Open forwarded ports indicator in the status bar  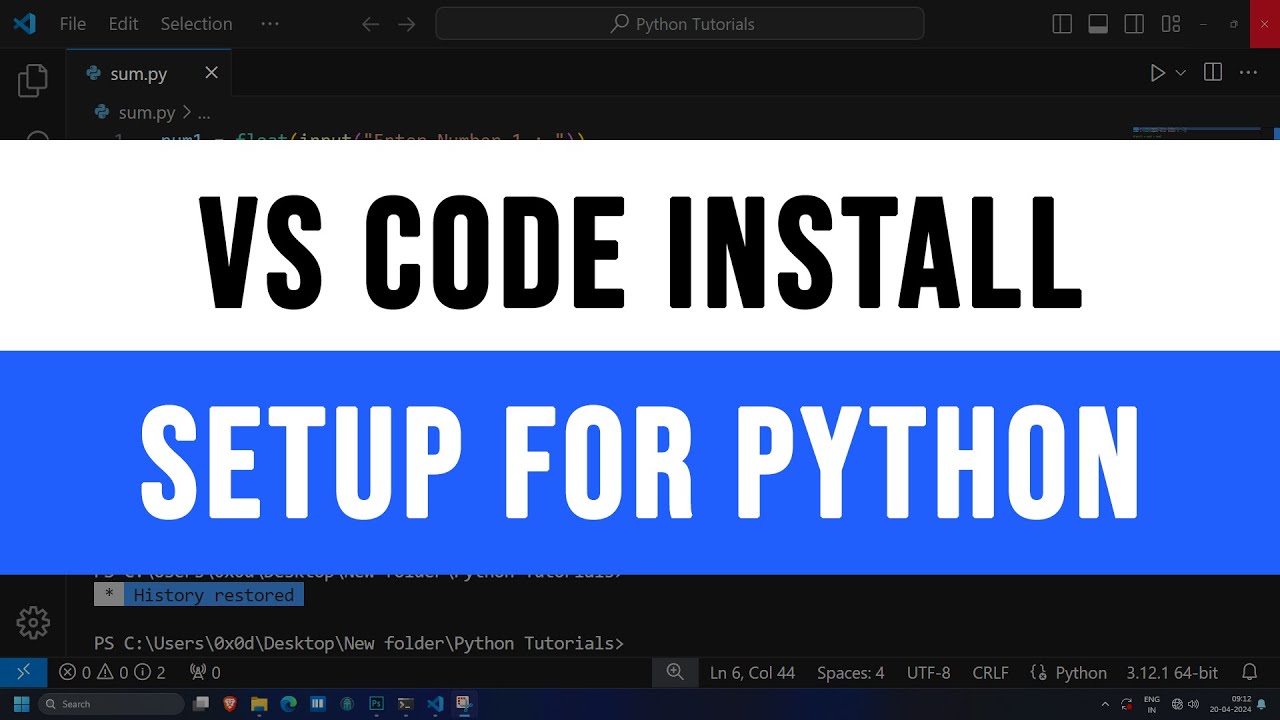click(x=205, y=673)
